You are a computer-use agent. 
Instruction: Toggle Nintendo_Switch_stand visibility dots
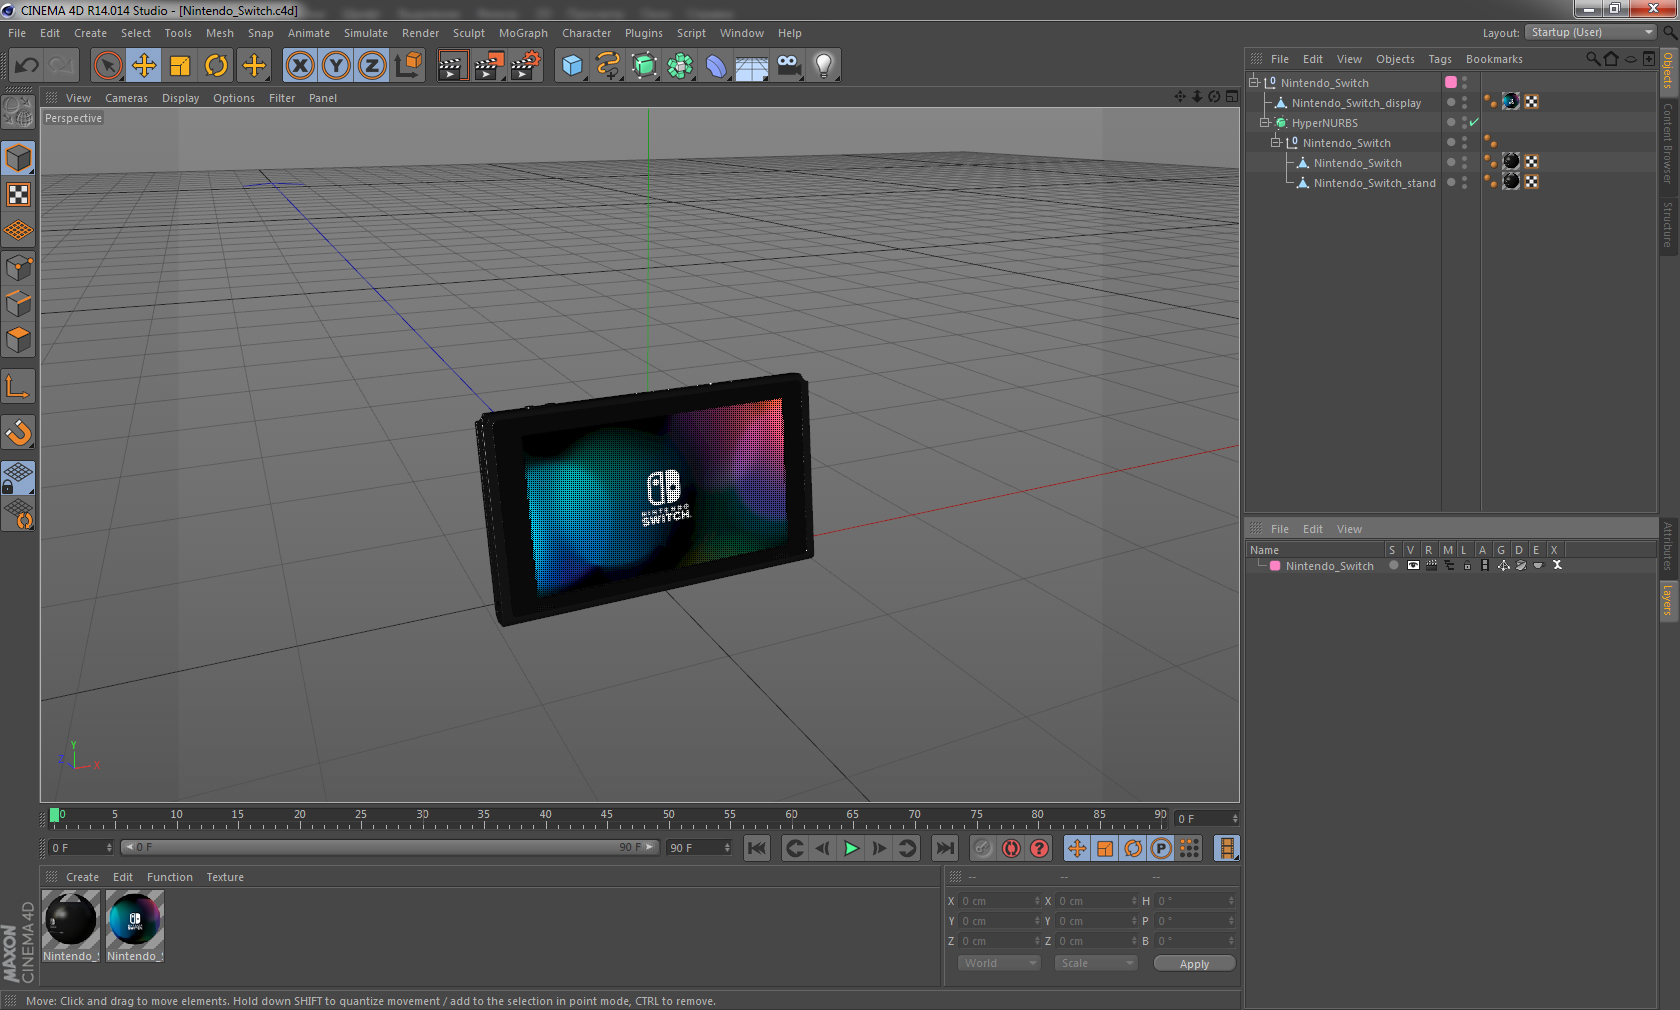(1465, 182)
